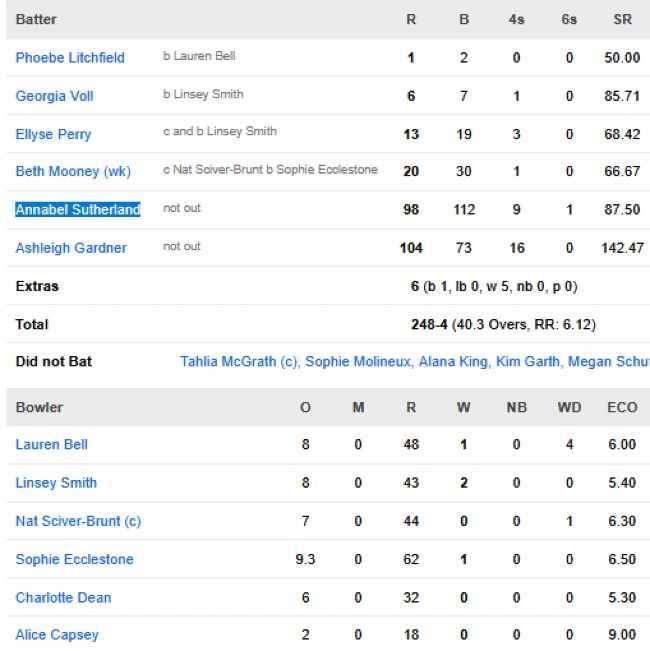Select Alice Capsey bowler link
This screenshot has width=650, height=651.
coord(57,635)
